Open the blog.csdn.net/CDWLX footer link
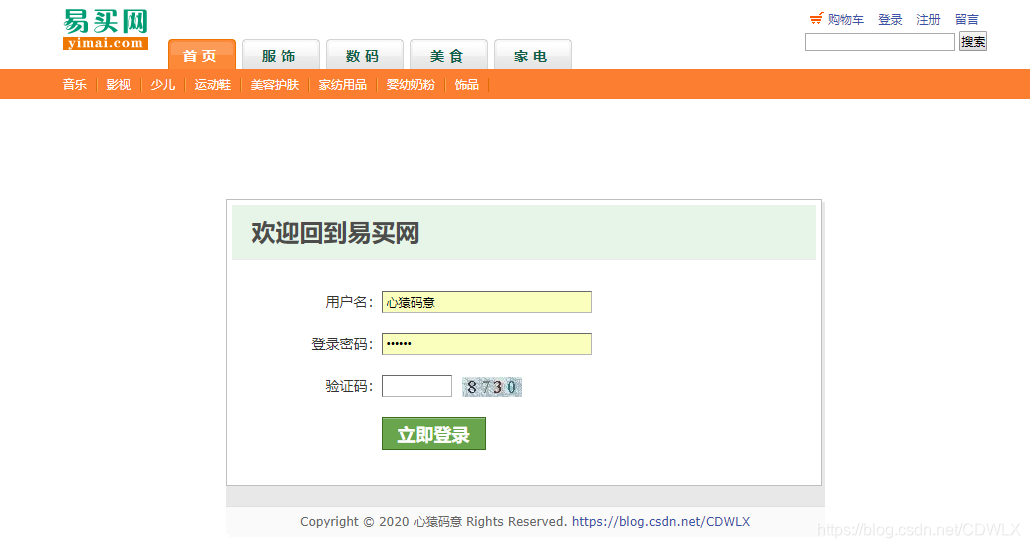The width and height of the screenshot is (1030, 548). point(661,522)
